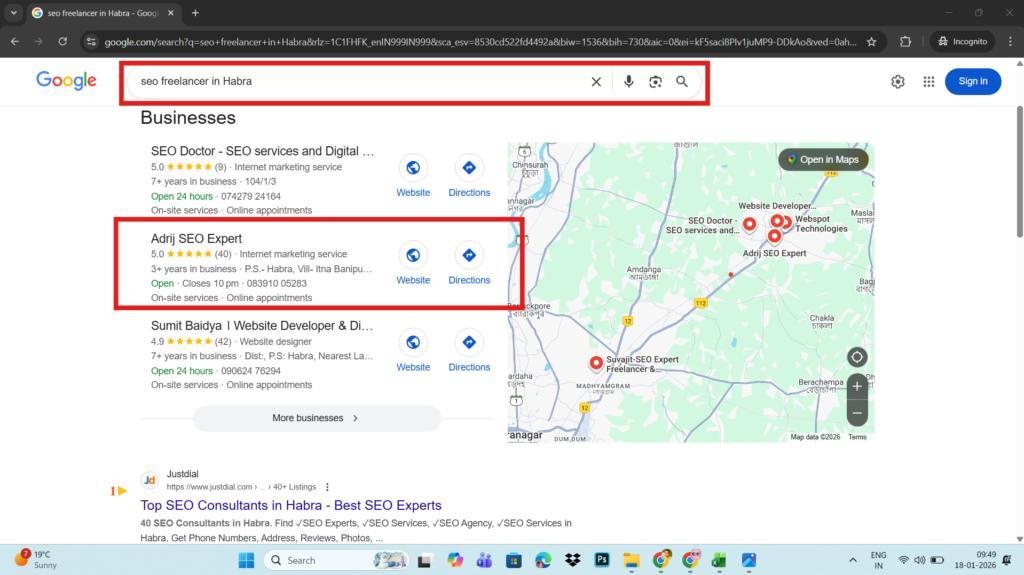Open more options for Justdial result
The width and height of the screenshot is (1024, 575).
[x=327, y=487]
